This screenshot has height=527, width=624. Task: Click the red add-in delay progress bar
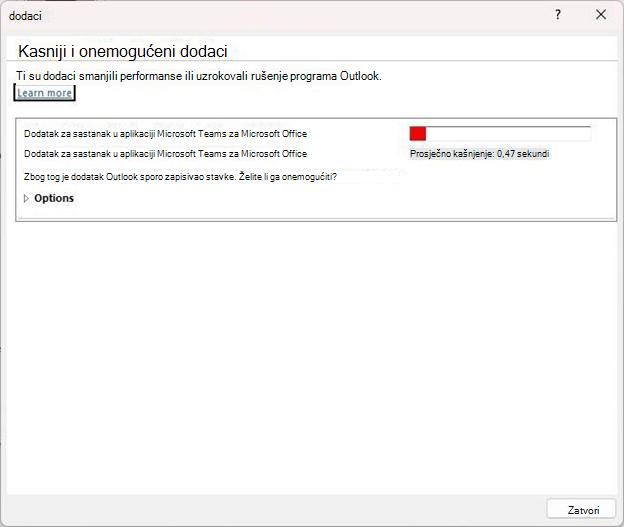pyautogui.click(x=500, y=133)
